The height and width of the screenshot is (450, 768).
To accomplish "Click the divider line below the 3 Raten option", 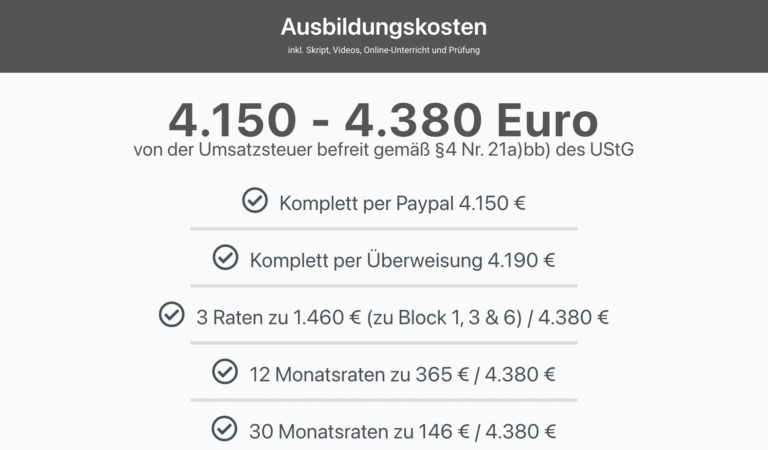I will (384, 343).
